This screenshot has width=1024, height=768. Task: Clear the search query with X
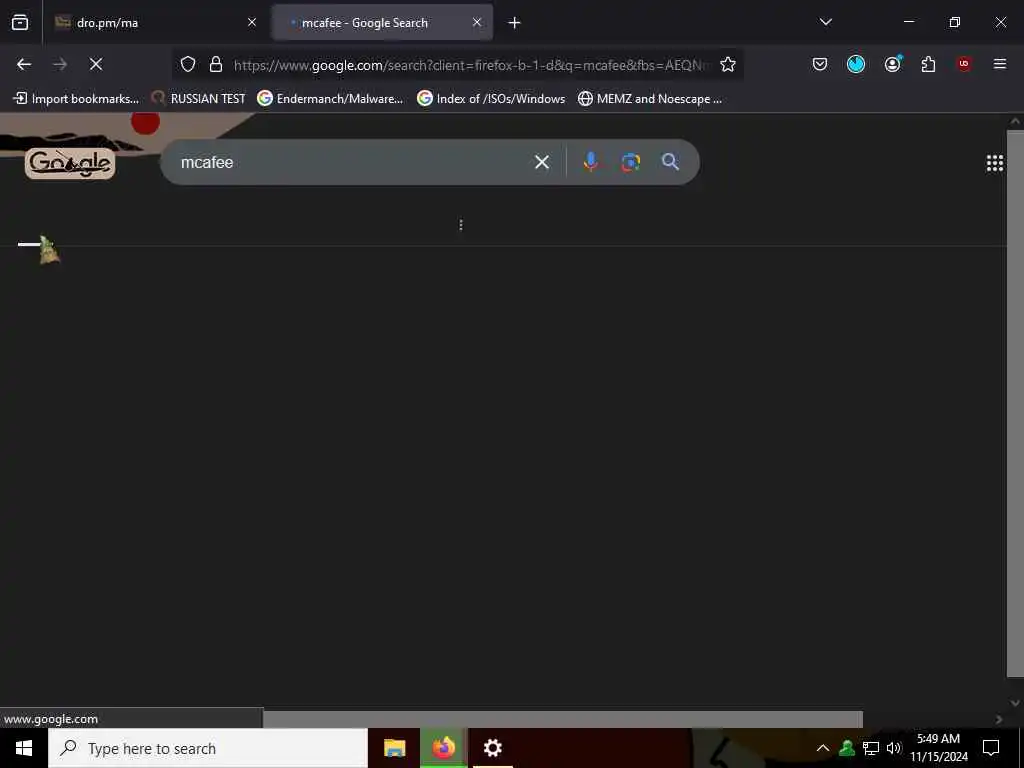(542, 162)
